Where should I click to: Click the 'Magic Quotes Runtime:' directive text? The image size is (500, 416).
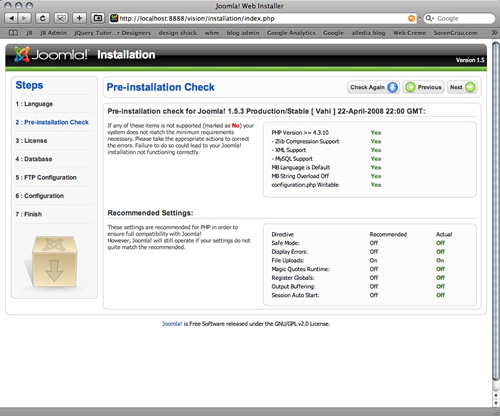click(x=300, y=269)
